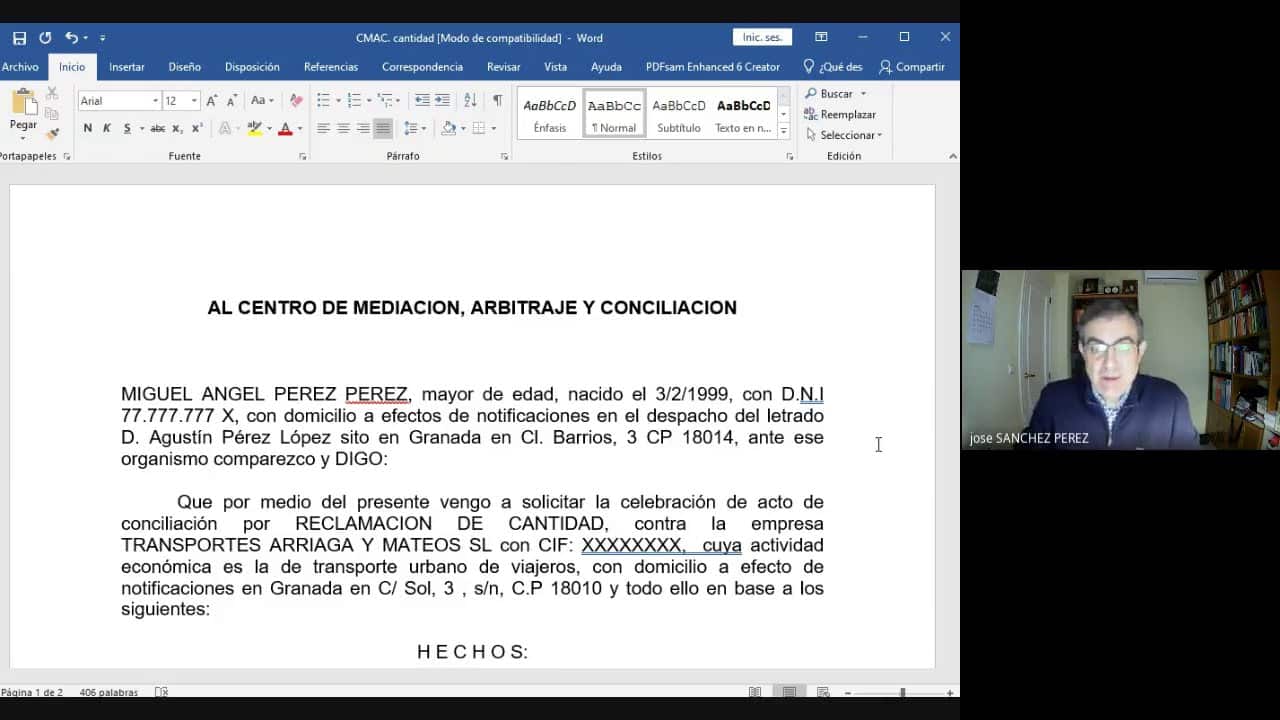Click the bullet list icon
The width and height of the screenshot is (1280, 720).
pyautogui.click(x=323, y=100)
